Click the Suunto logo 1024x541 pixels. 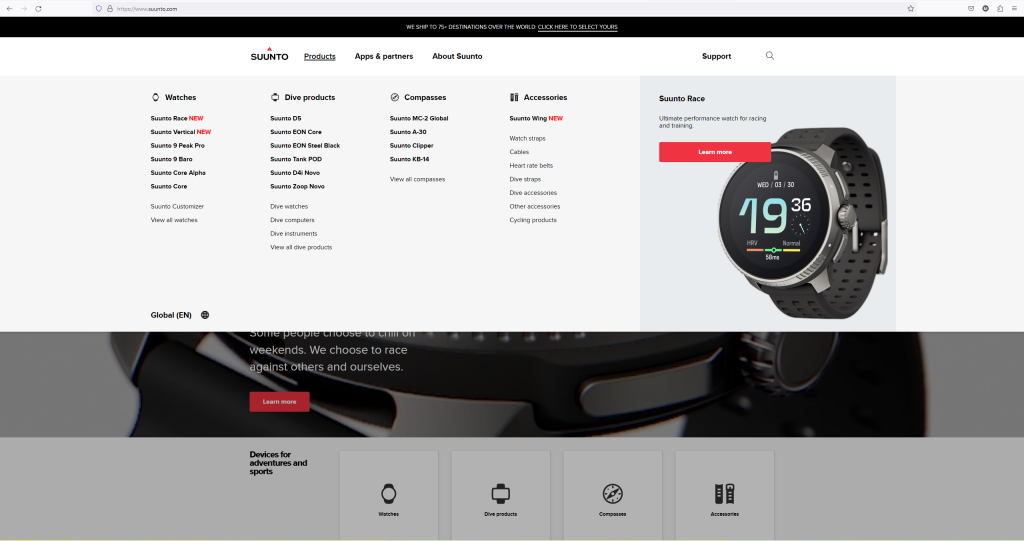click(x=269, y=55)
